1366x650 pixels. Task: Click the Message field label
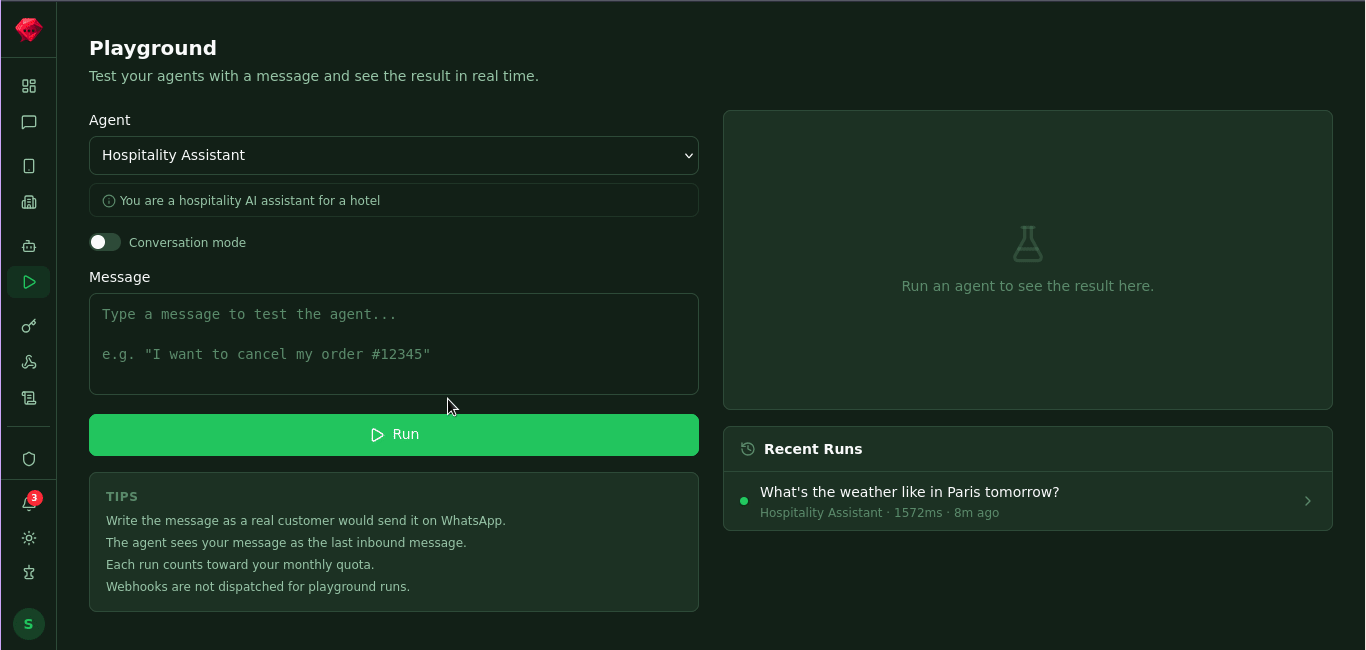120,277
